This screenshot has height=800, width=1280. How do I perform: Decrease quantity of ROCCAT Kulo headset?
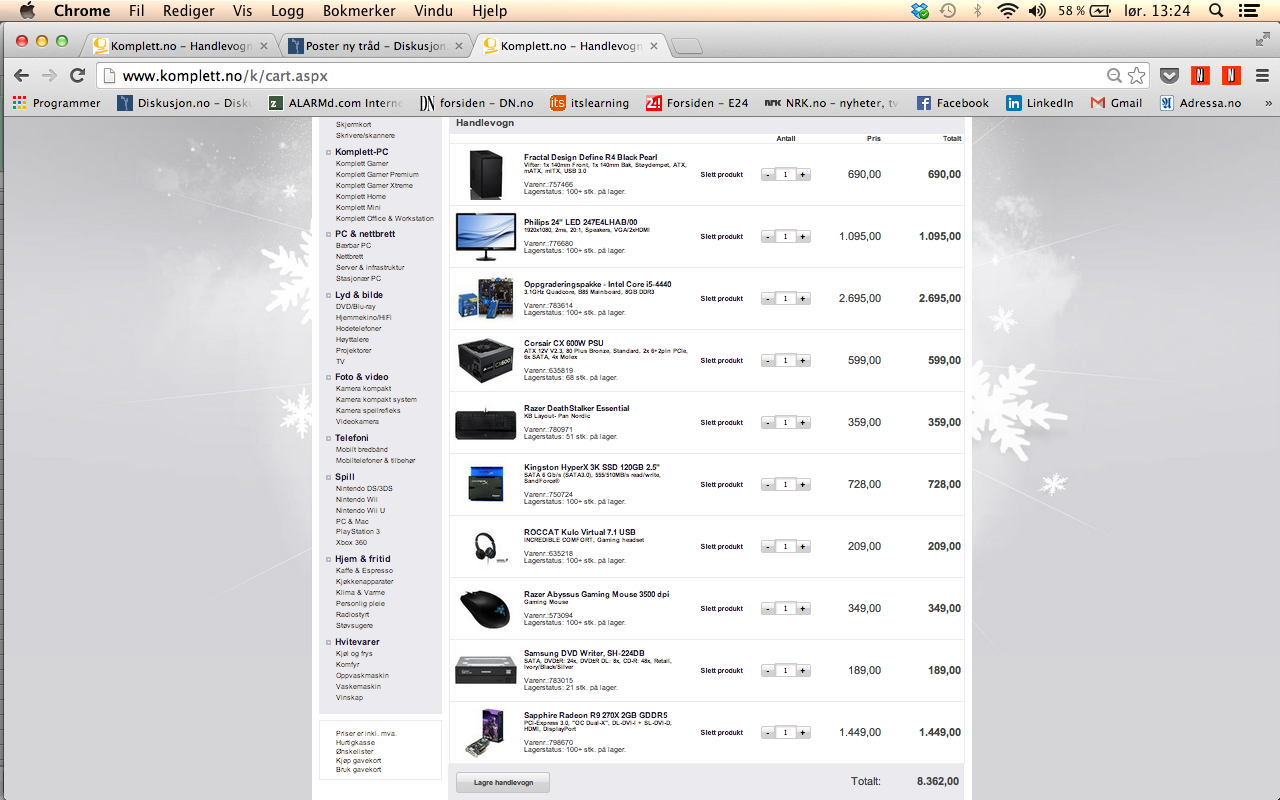(x=767, y=547)
